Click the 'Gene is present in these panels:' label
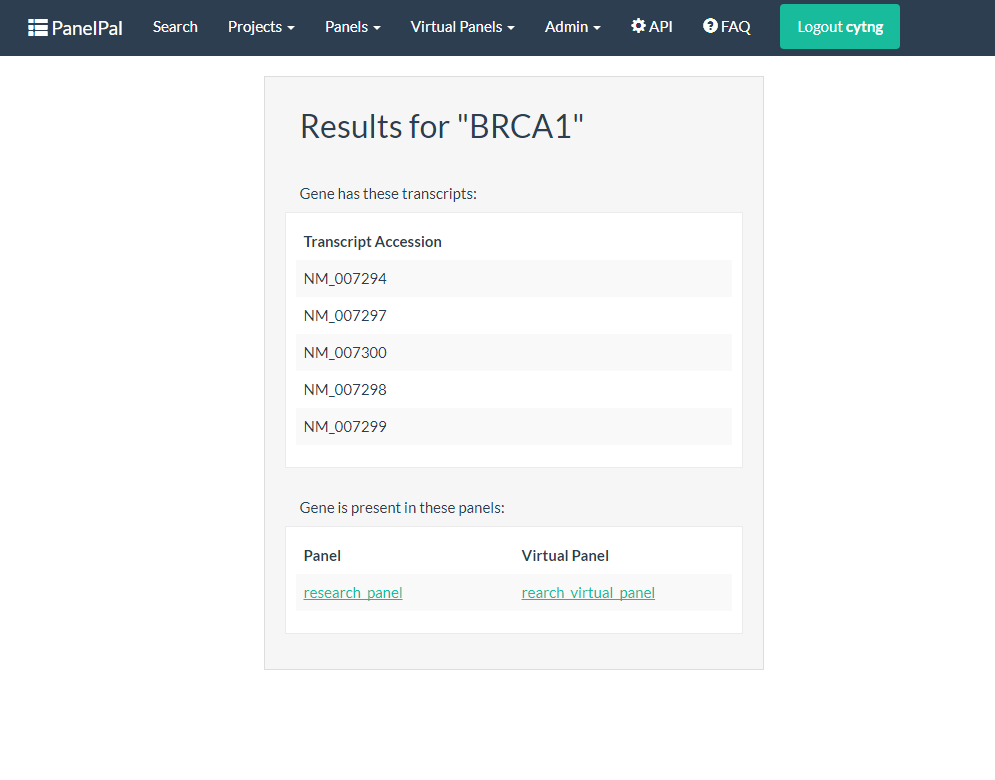995x780 pixels. [x=402, y=508]
